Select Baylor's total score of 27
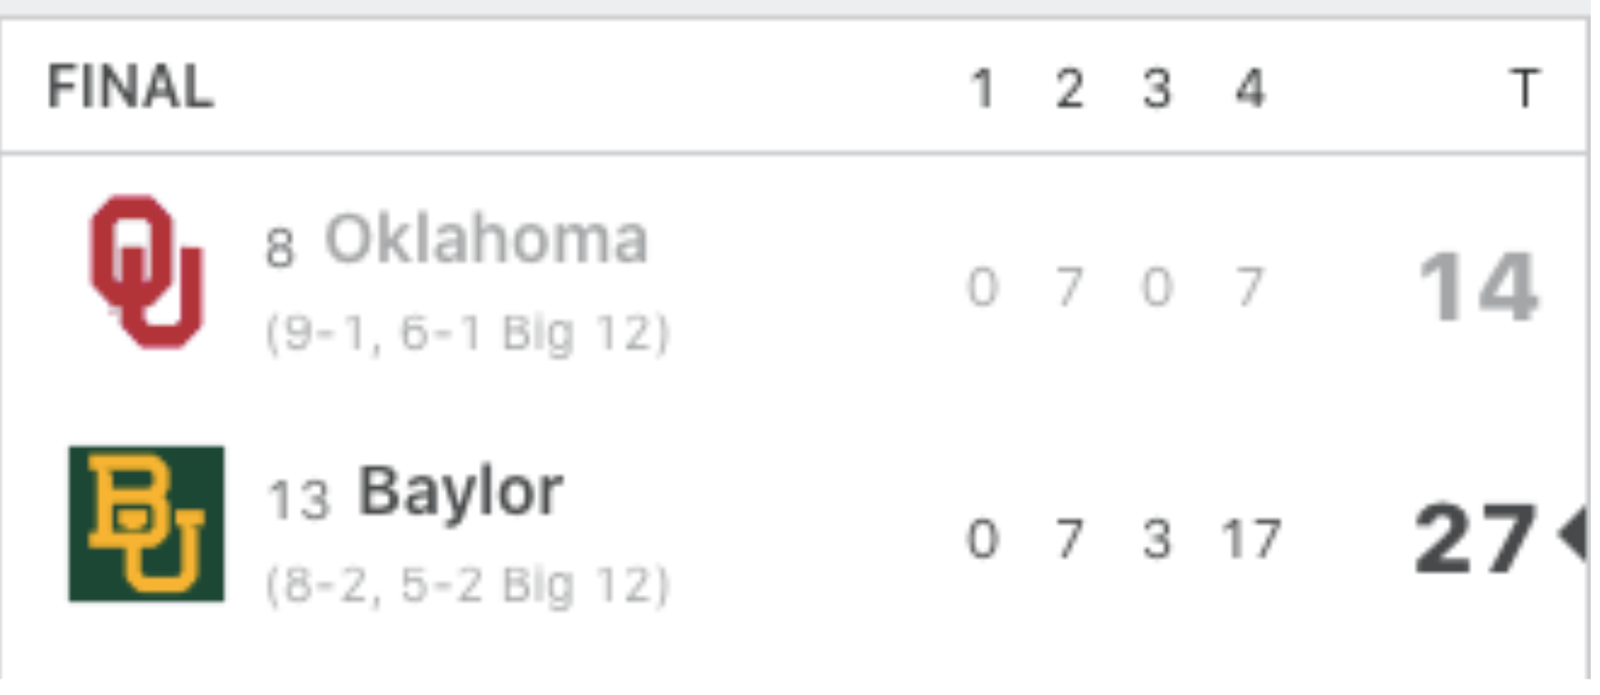The image size is (1600, 695). click(x=1476, y=539)
